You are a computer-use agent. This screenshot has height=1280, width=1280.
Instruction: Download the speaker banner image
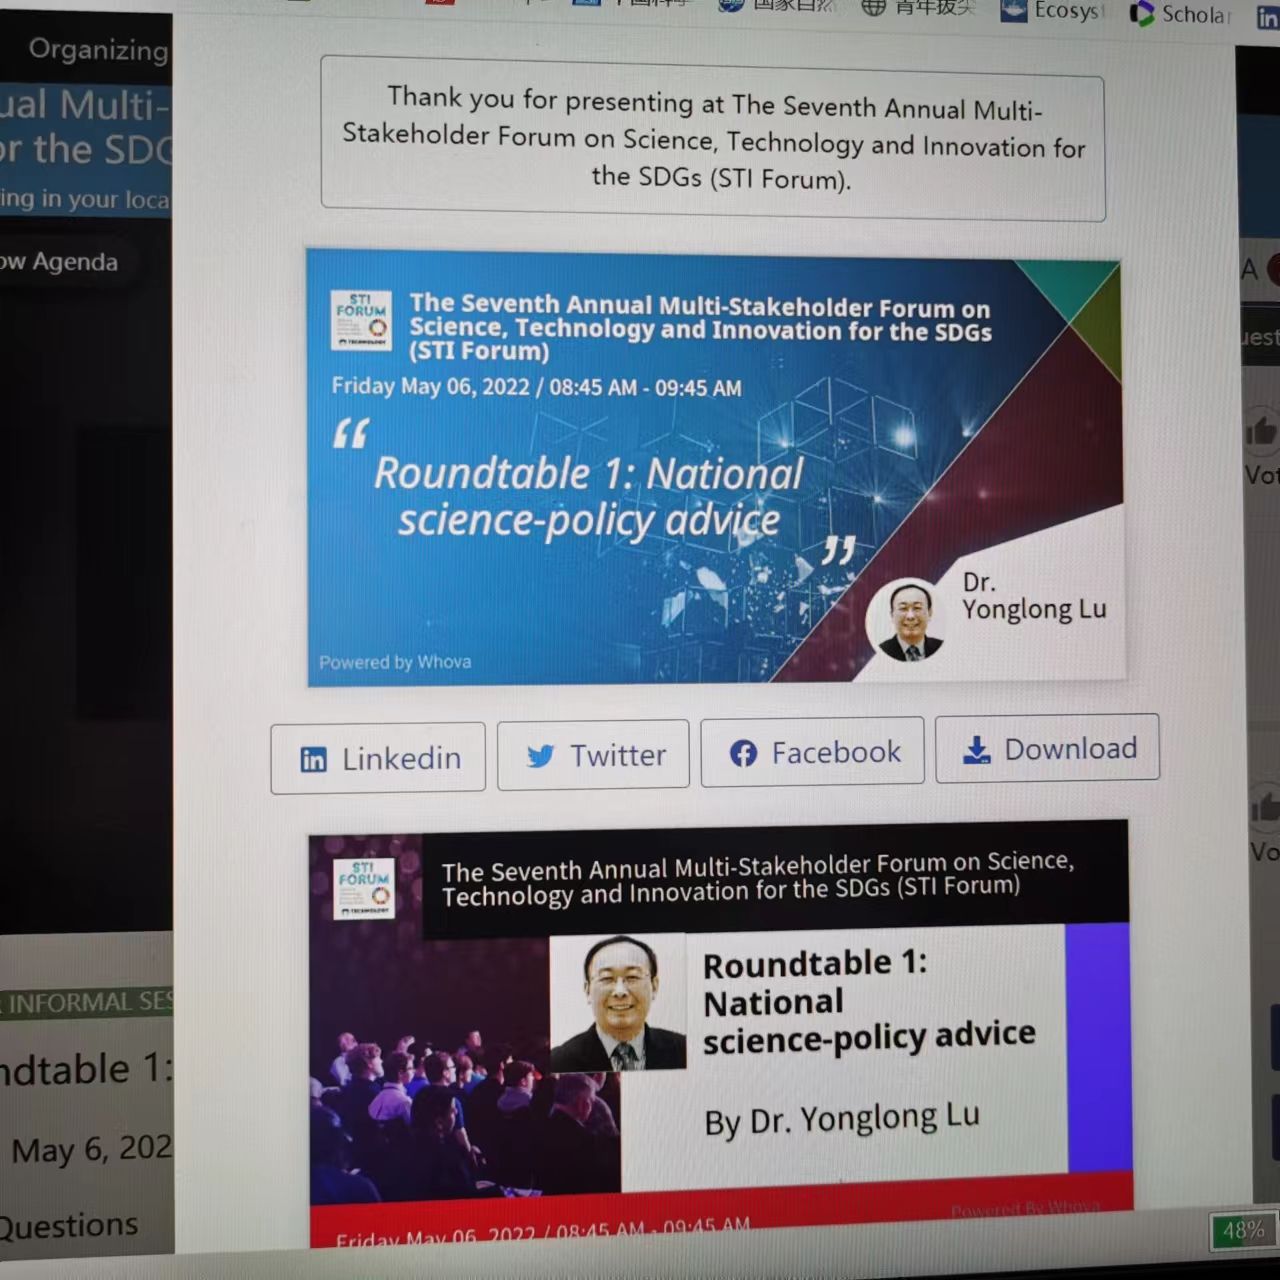(x=1047, y=748)
